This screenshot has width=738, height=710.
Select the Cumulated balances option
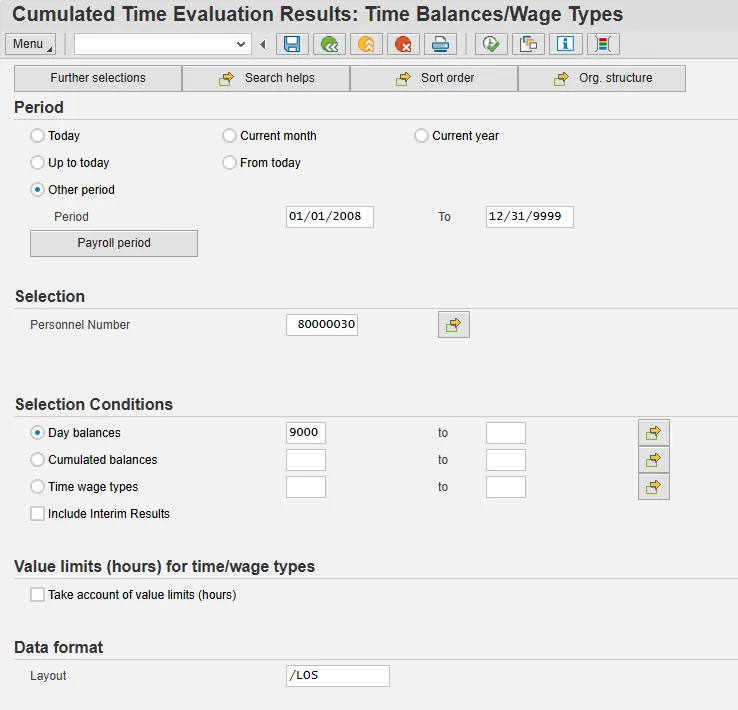pos(38,460)
